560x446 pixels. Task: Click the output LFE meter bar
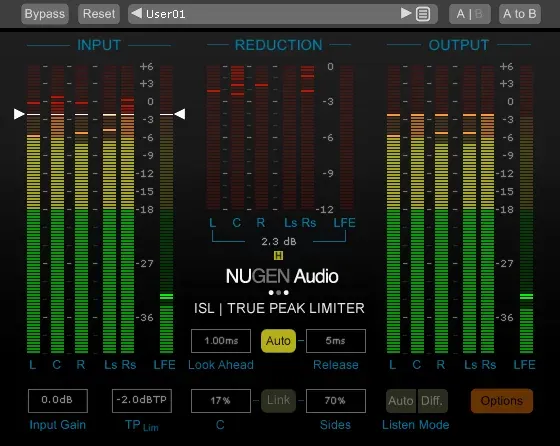click(526, 209)
